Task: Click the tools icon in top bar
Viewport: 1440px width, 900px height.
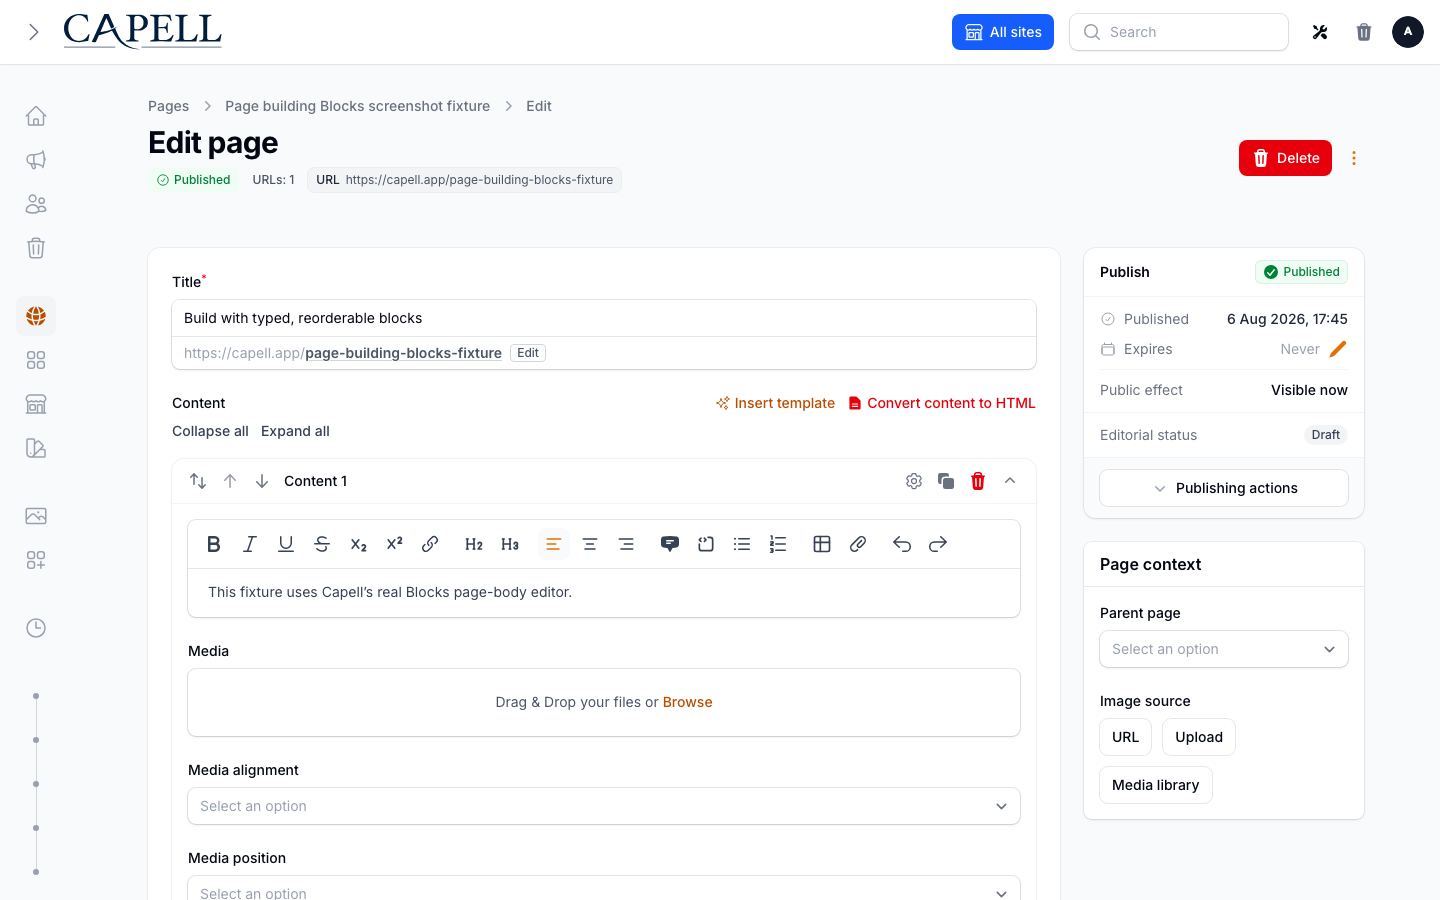Action: coord(1320,32)
